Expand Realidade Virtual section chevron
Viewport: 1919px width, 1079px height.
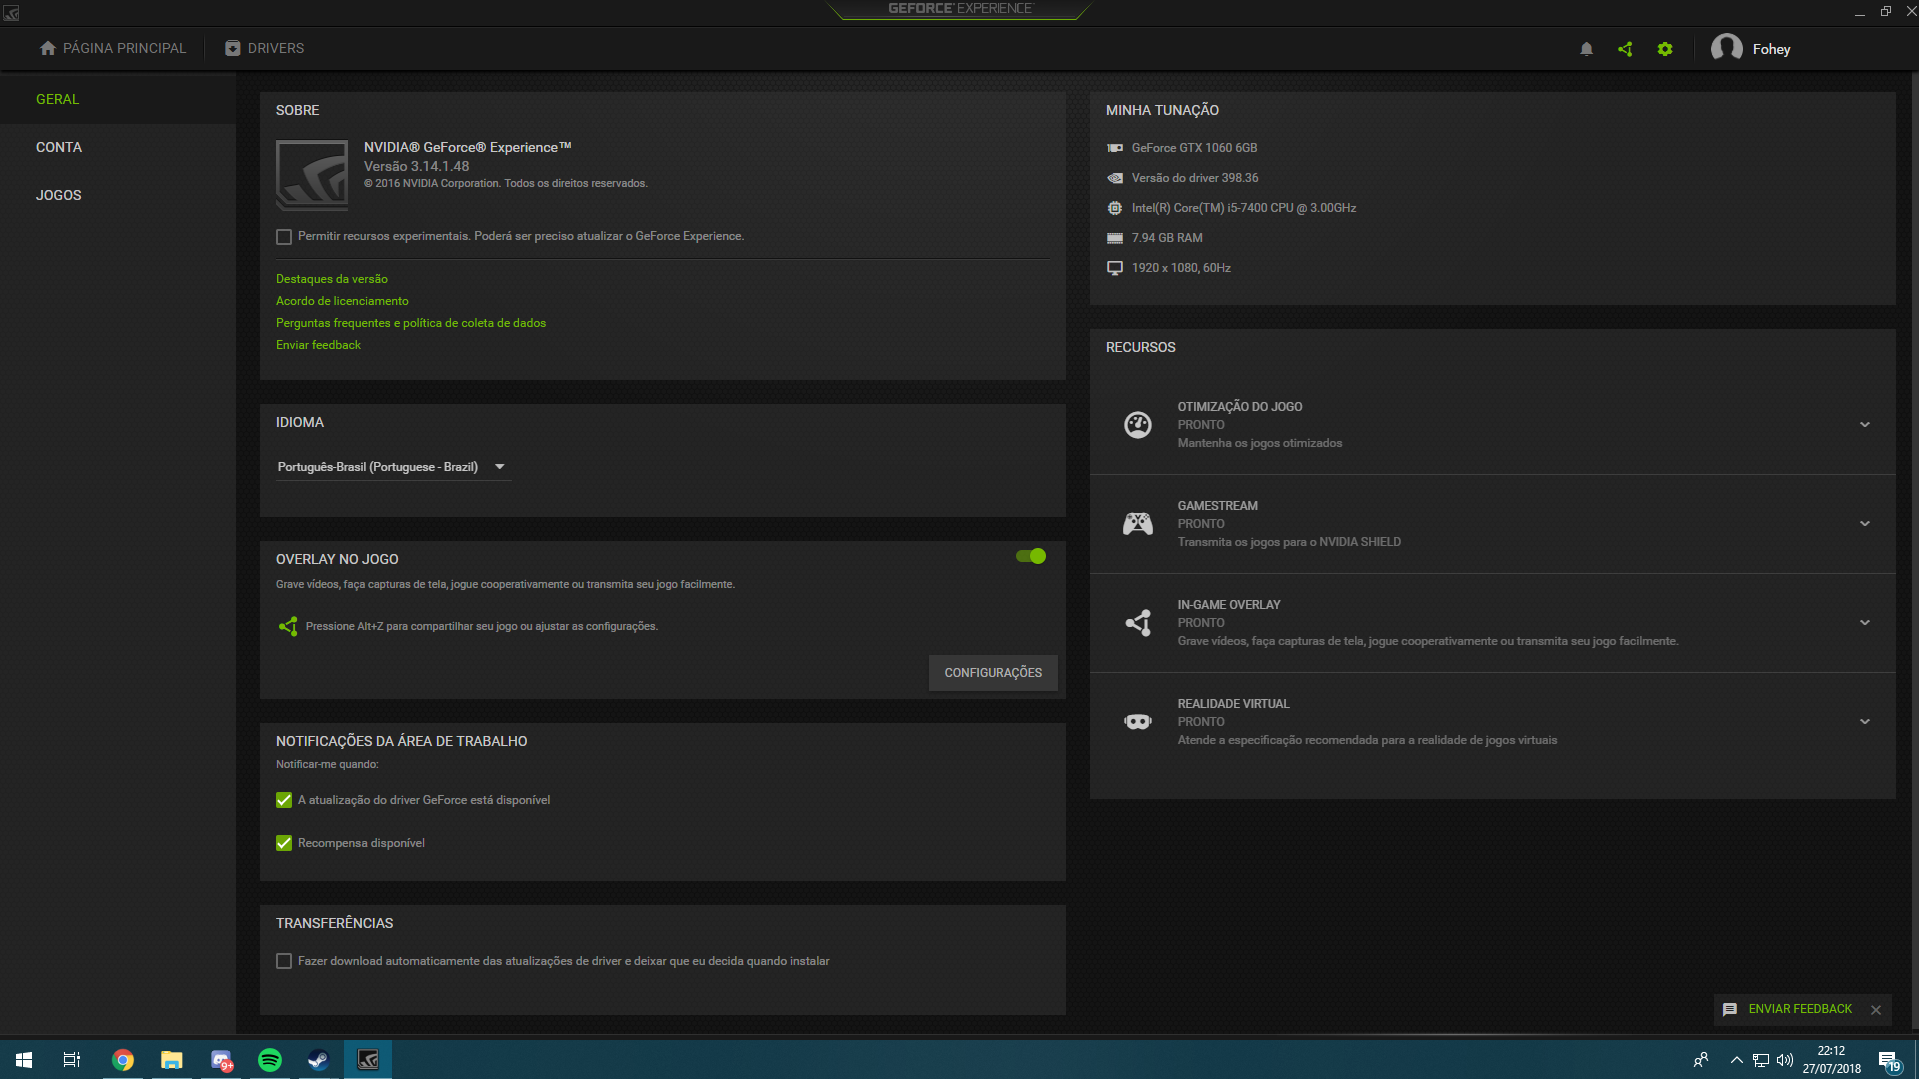coord(1865,722)
